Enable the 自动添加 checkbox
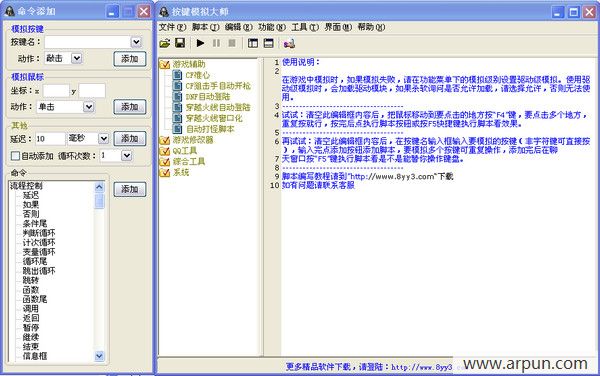The image size is (600, 376). (15, 156)
